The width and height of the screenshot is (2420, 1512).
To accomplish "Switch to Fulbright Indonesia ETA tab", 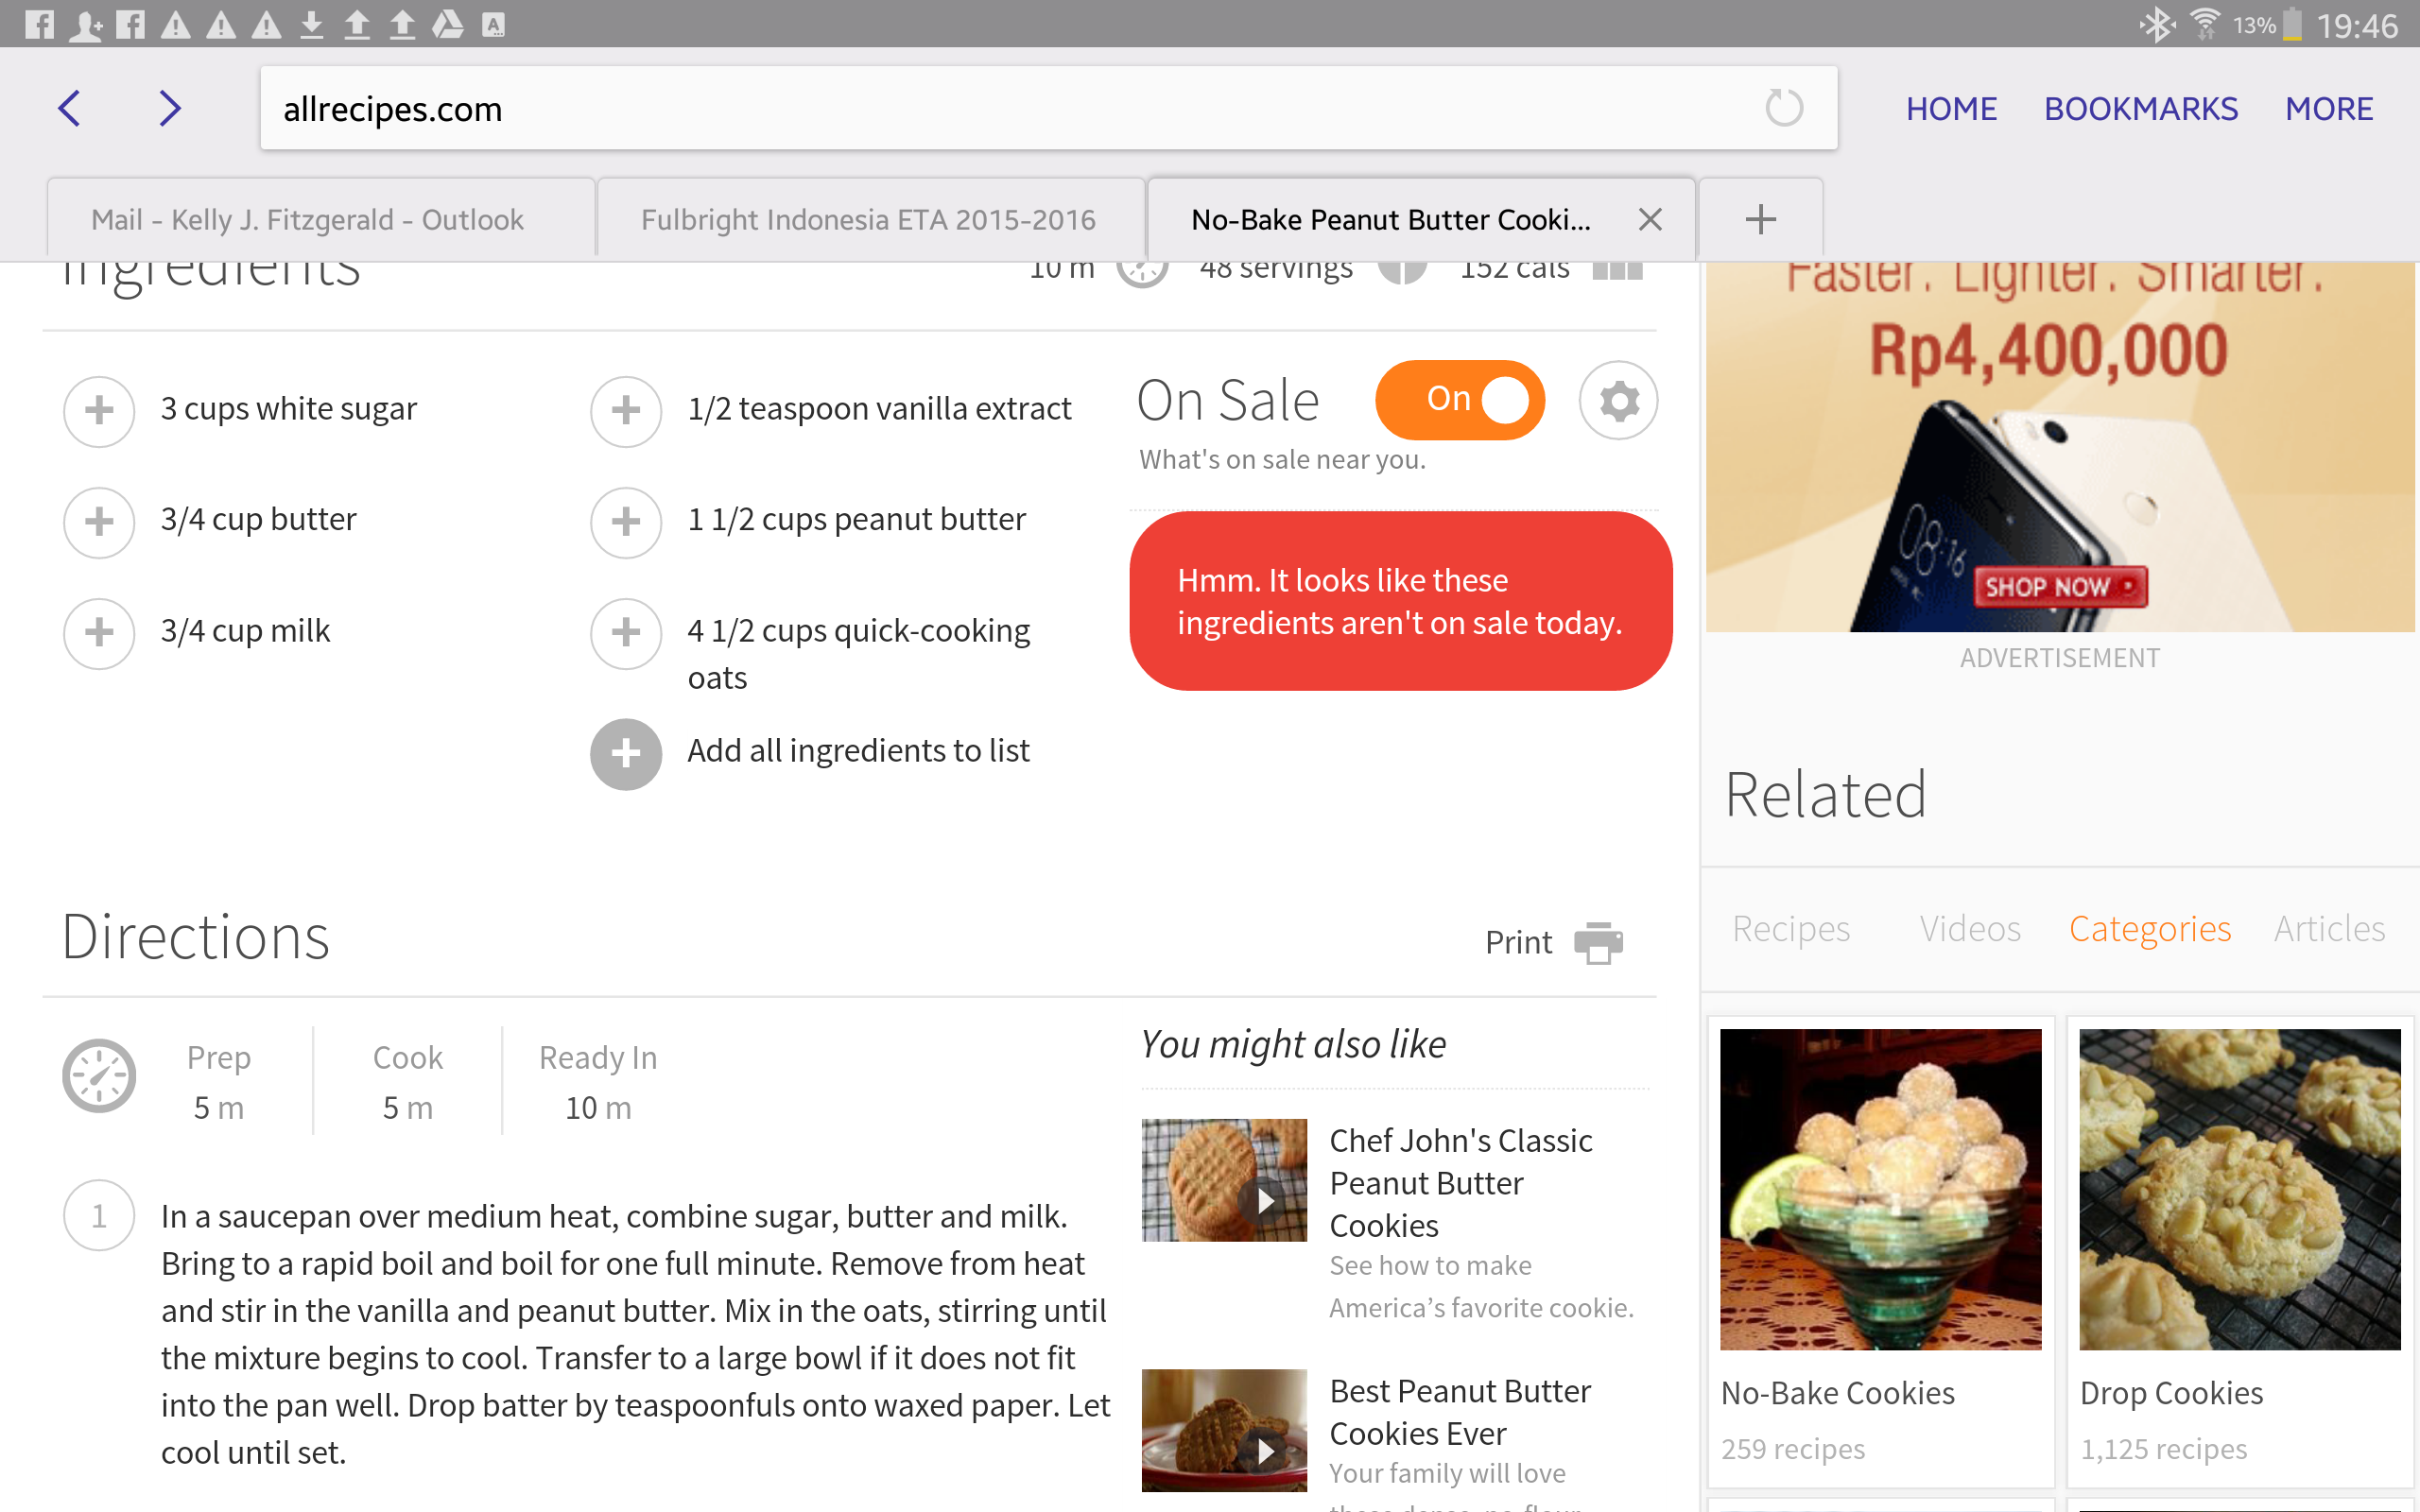I will pos(868,219).
